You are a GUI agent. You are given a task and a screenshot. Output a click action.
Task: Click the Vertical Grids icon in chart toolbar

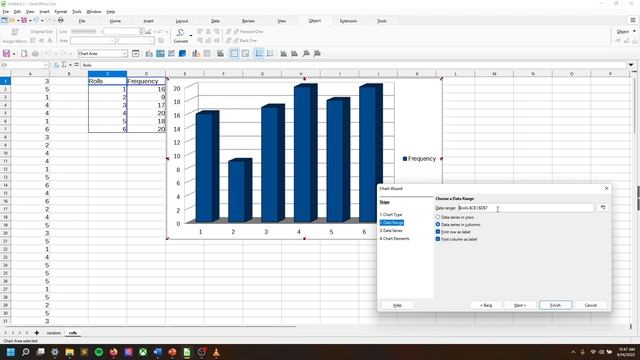(270, 53)
